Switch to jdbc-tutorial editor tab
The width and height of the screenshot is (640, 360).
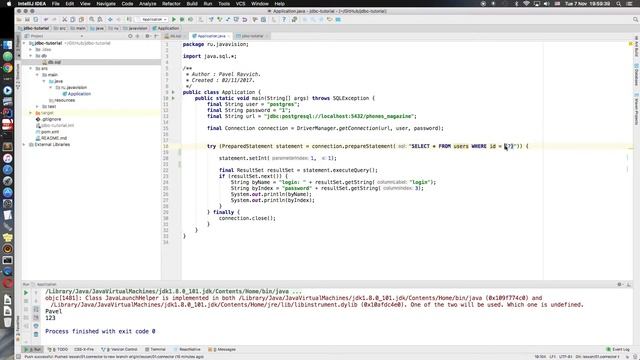[x=252, y=36]
